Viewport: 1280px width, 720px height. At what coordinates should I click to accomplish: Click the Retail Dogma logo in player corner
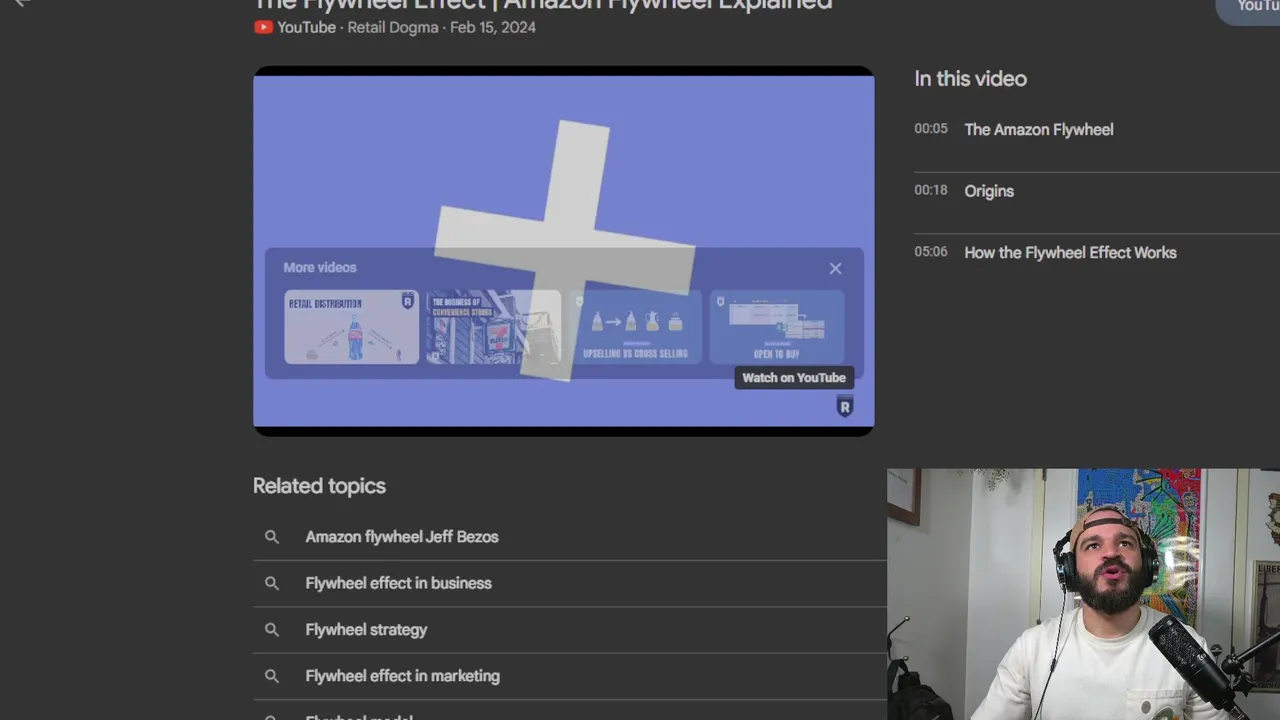tap(845, 406)
